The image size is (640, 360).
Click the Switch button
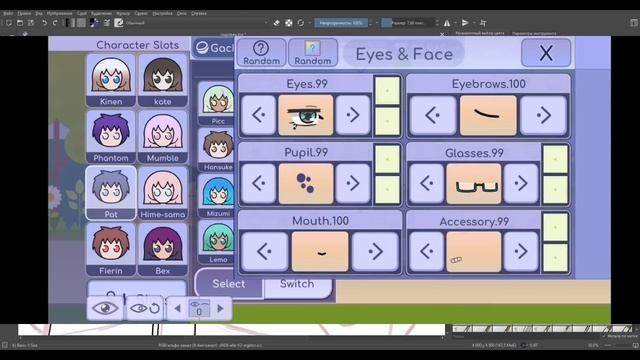[297, 285]
